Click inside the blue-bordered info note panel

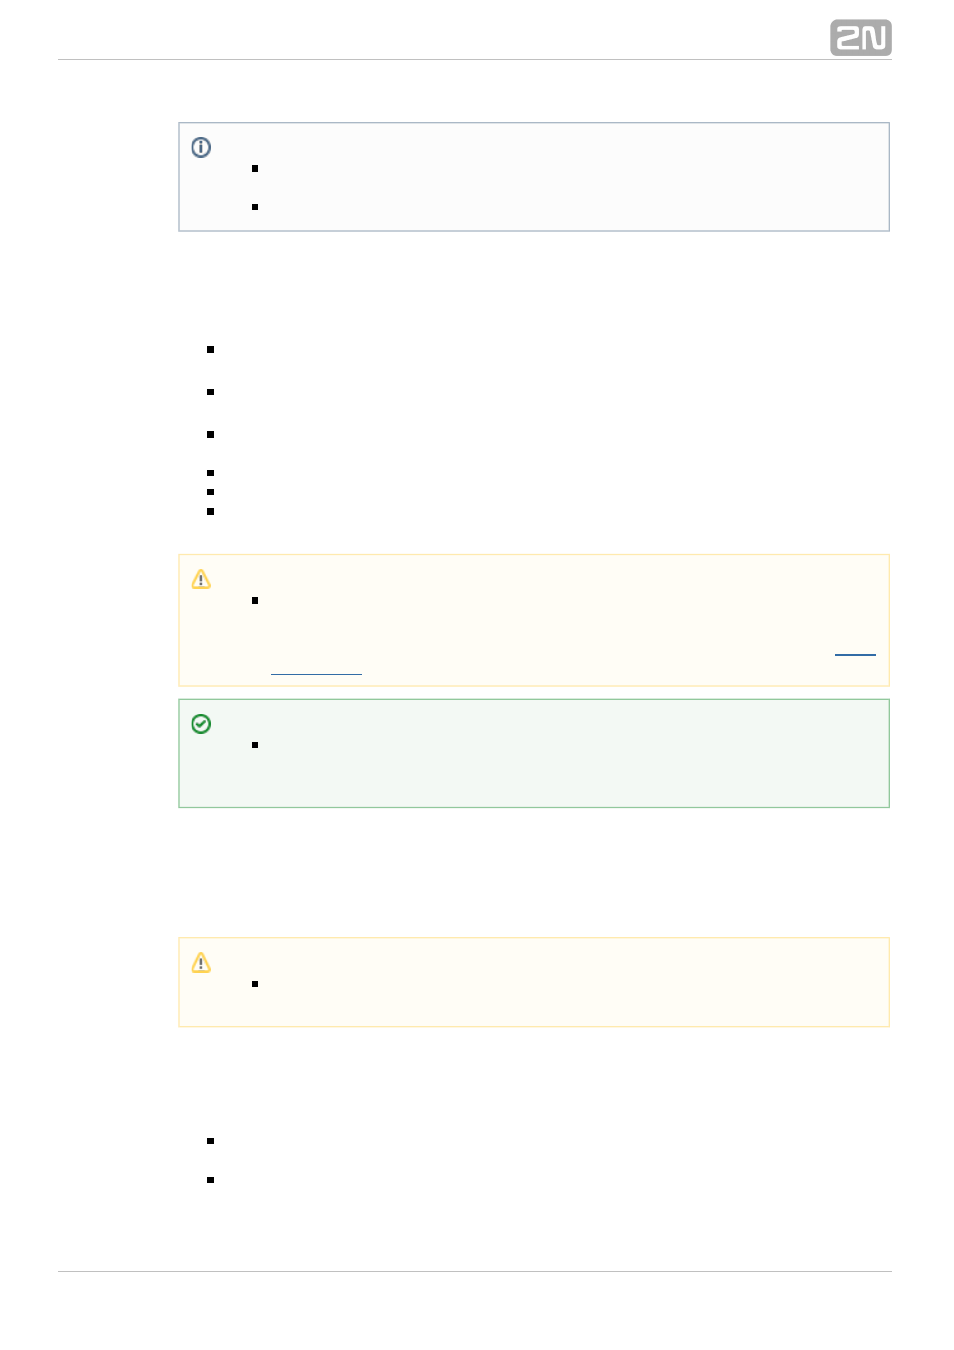tap(534, 177)
